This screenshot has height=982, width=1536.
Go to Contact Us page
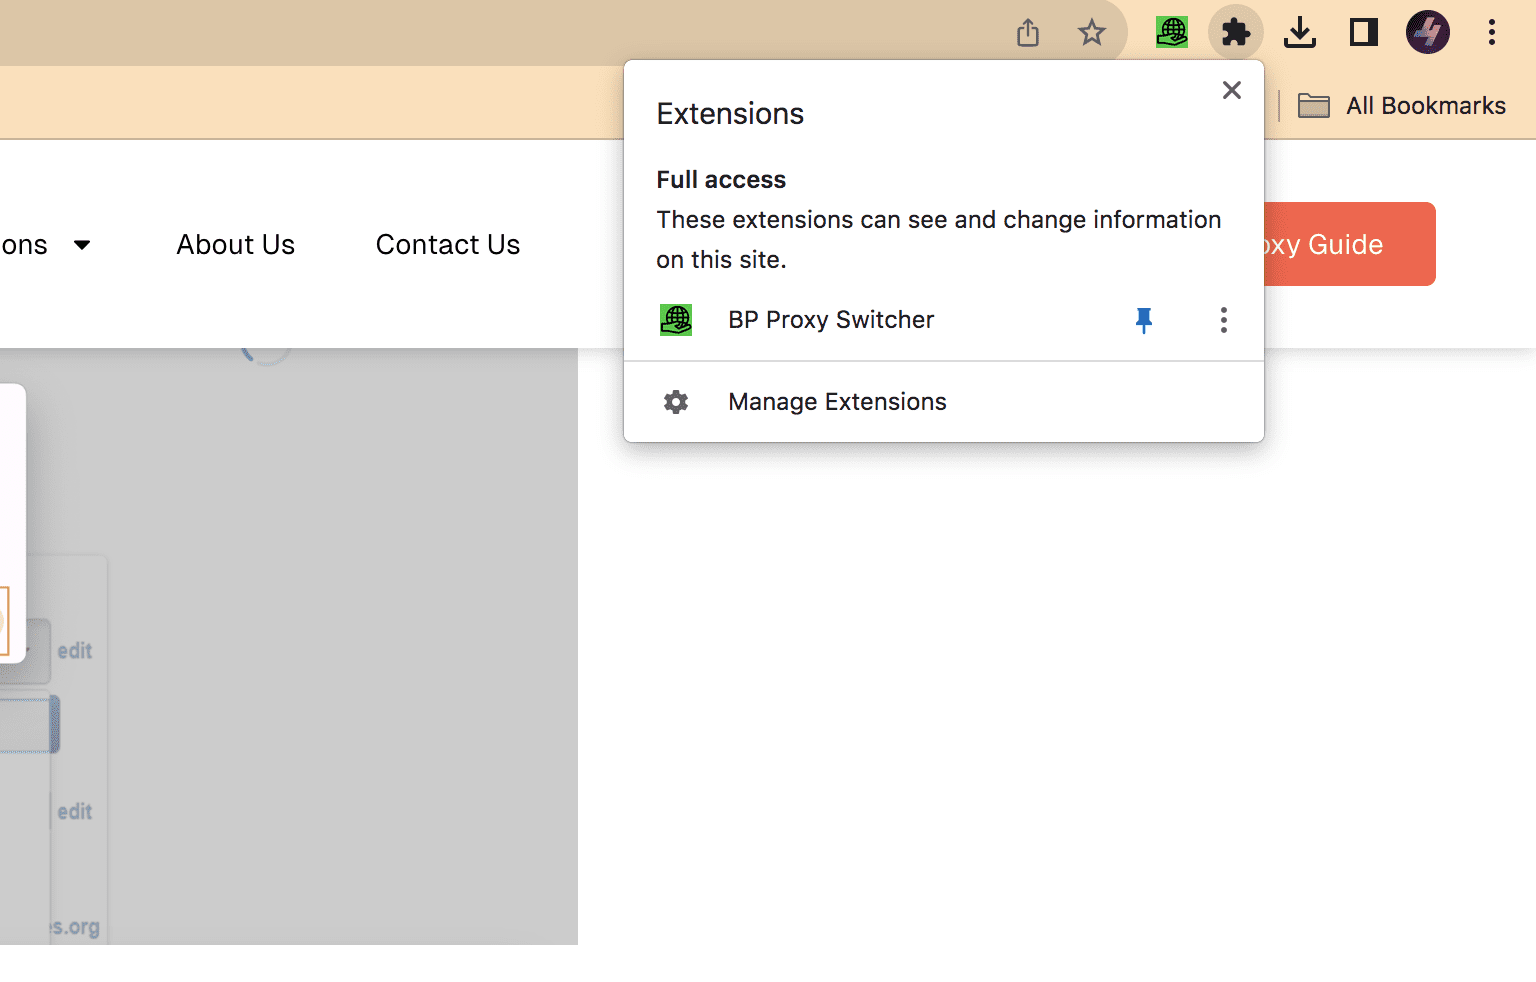[x=448, y=245]
